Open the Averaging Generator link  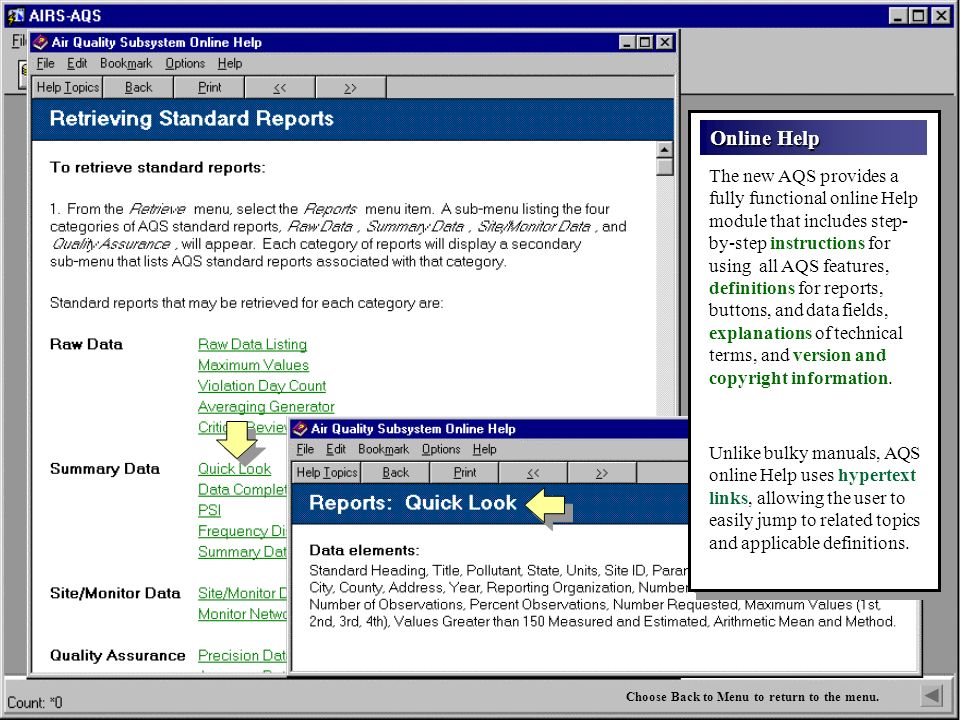click(266, 407)
